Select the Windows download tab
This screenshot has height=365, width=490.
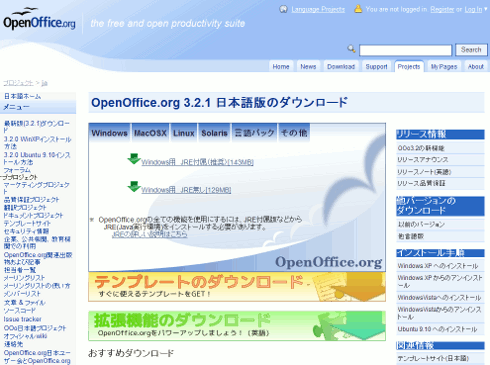[109, 133]
